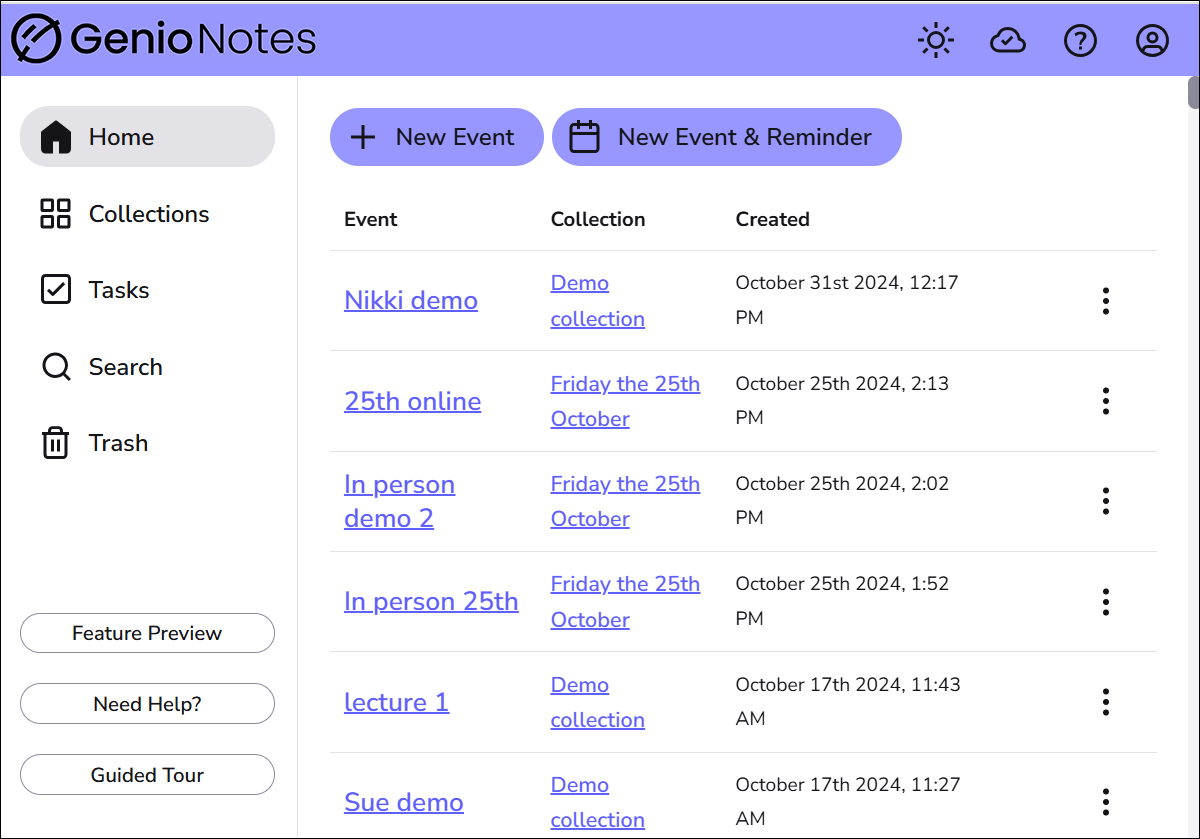Click the Genio Notes logo
The width and height of the screenshot is (1200, 839).
(164, 40)
